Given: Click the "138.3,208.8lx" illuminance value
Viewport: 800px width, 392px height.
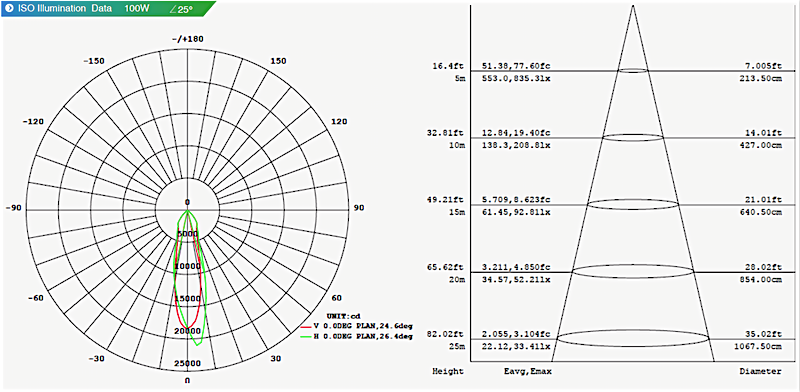Looking at the screenshot, I should click(x=516, y=145).
